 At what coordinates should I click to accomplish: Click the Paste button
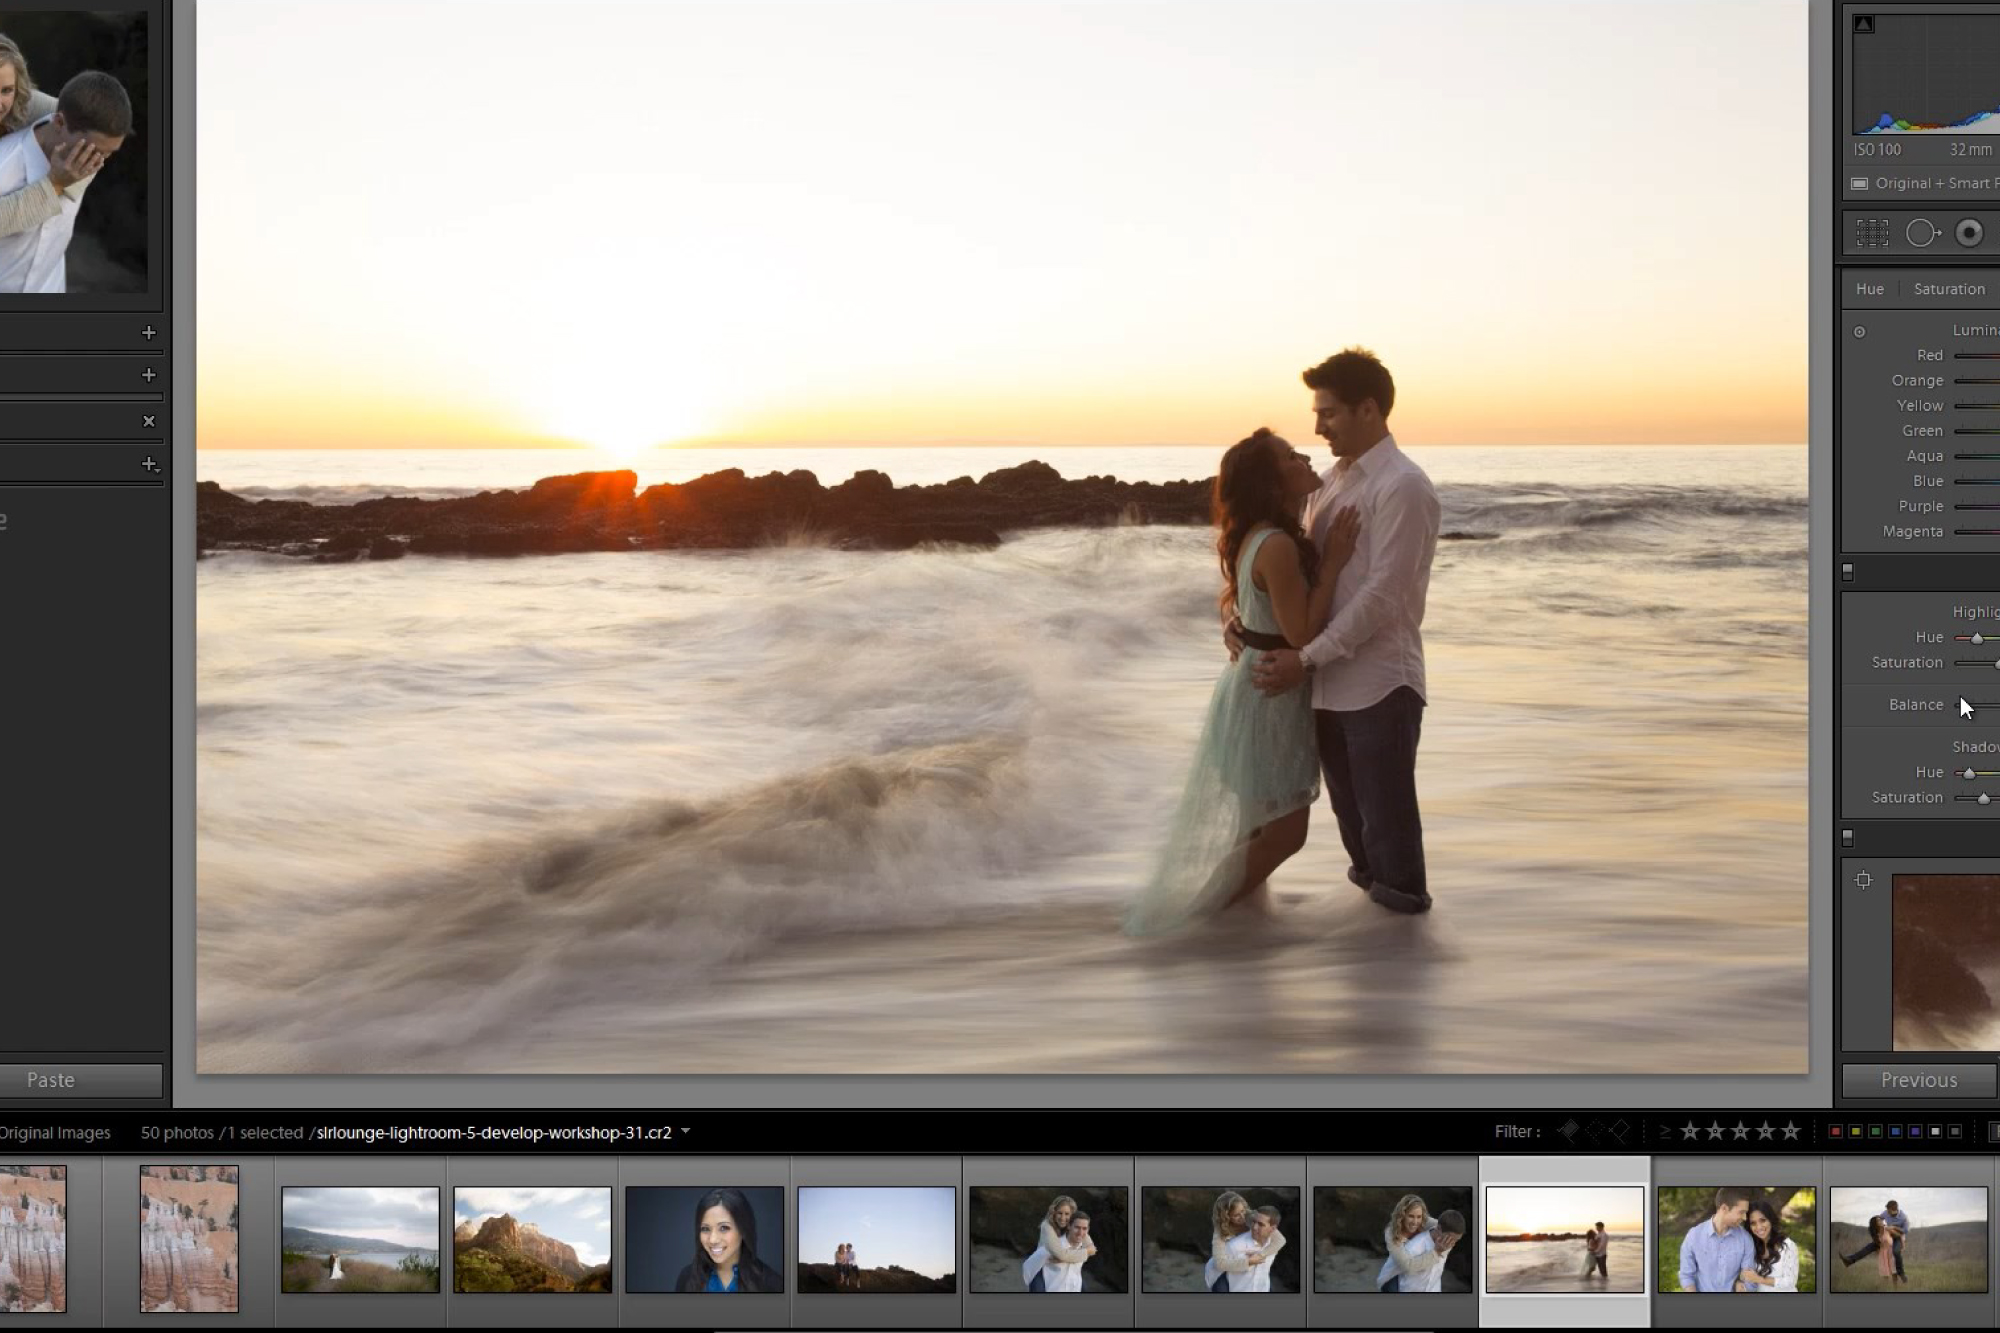tap(81, 1080)
